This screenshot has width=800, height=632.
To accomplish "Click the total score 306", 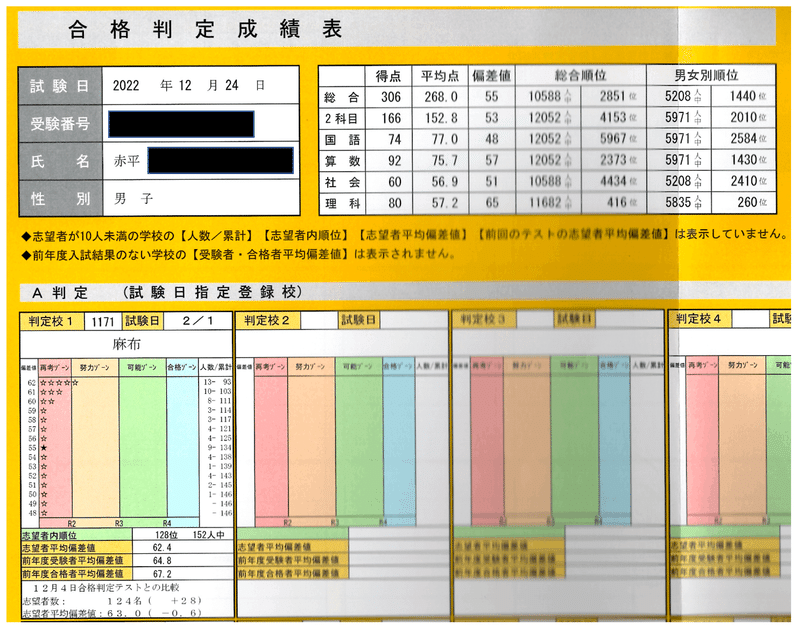I will click(391, 97).
